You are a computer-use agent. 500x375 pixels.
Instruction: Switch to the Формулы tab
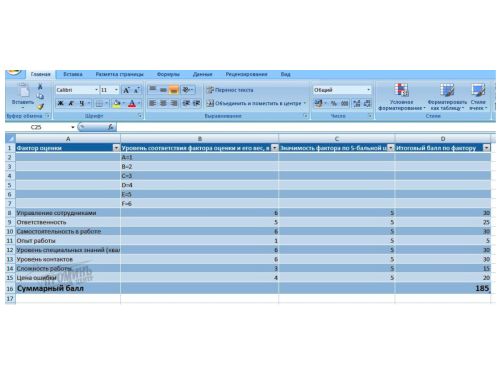tap(168, 74)
